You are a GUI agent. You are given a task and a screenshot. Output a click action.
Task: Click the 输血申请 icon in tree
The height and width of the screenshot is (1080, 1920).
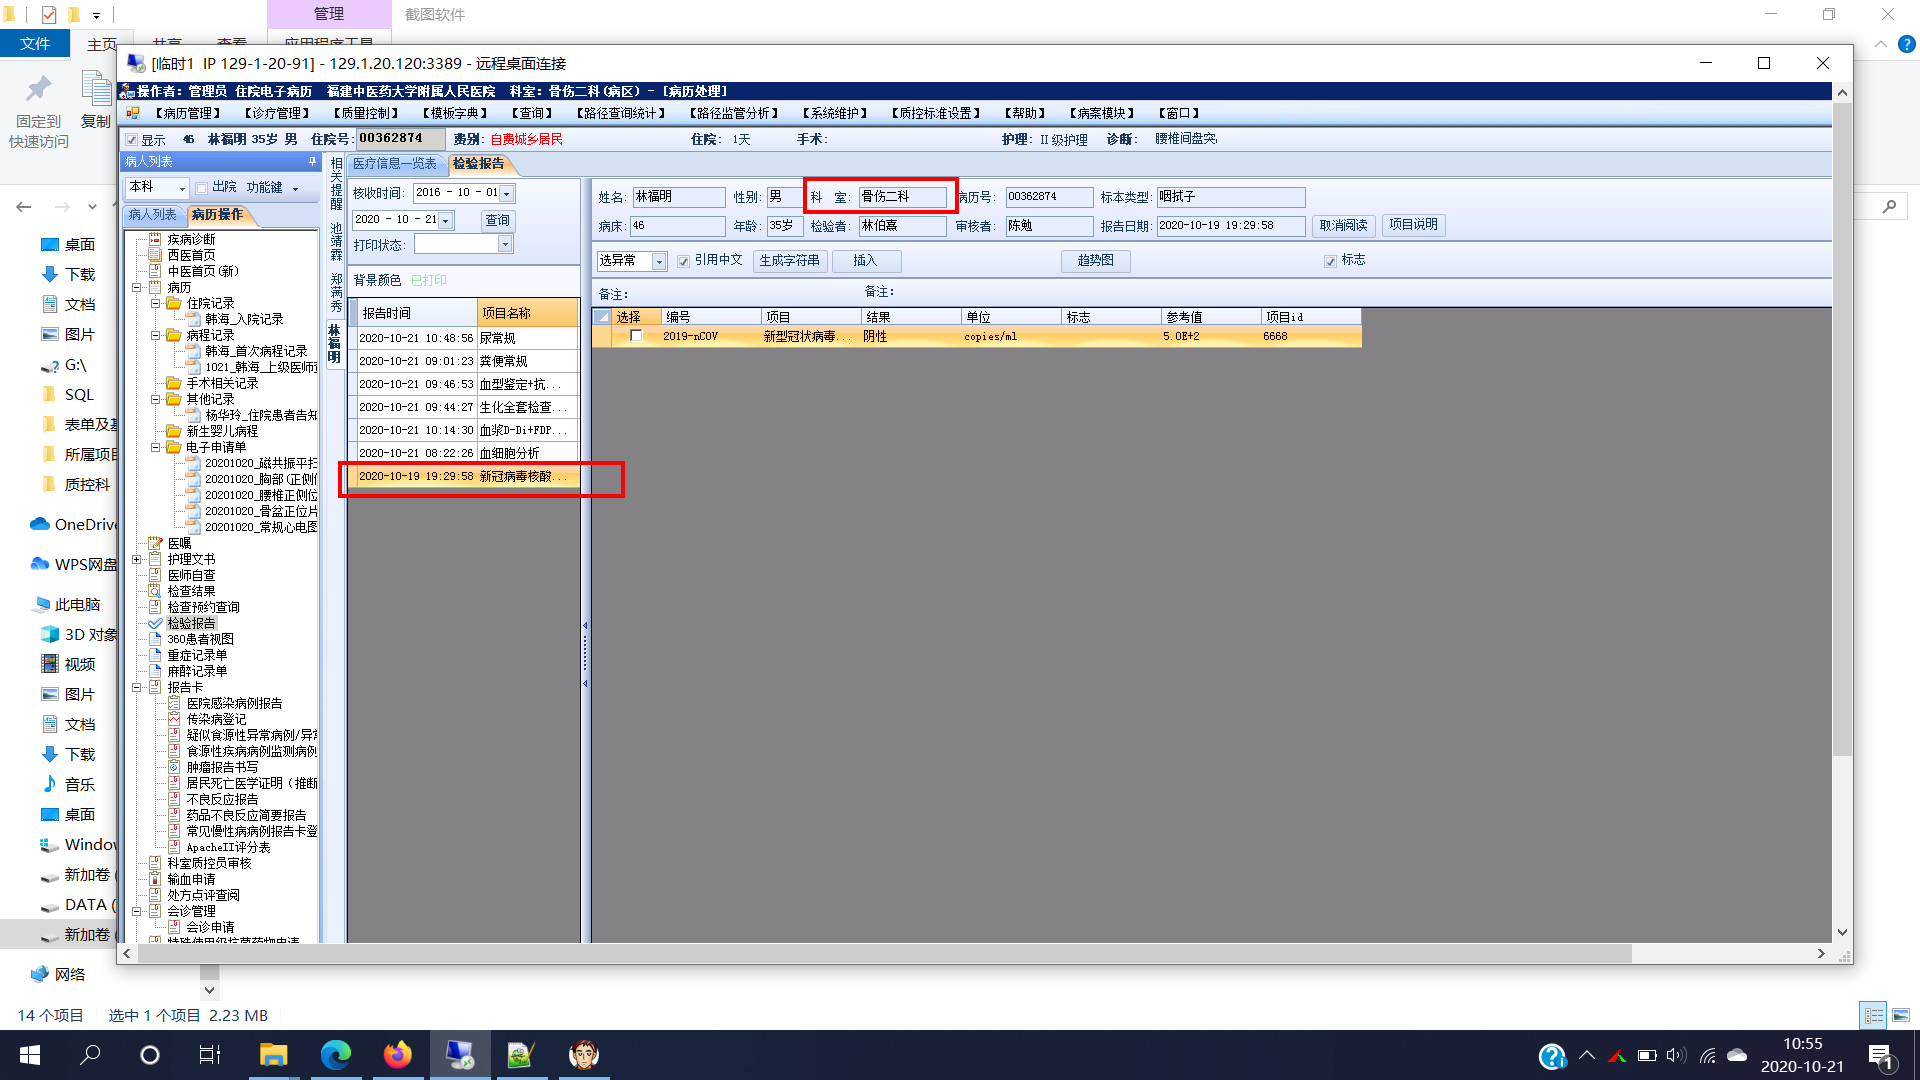[155, 879]
